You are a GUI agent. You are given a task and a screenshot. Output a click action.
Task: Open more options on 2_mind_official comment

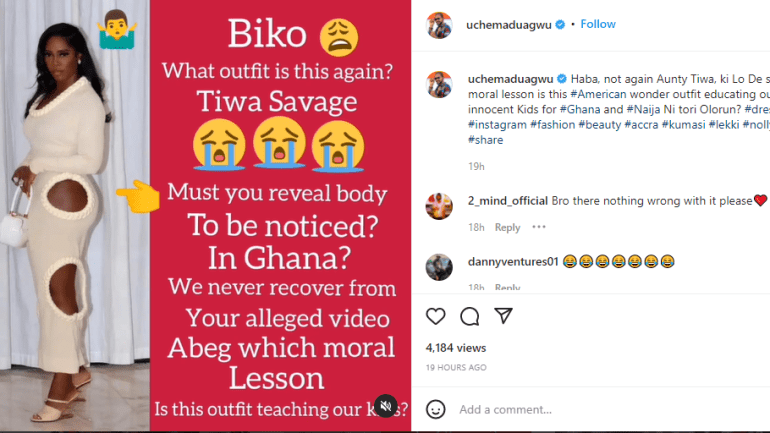pos(539,227)
